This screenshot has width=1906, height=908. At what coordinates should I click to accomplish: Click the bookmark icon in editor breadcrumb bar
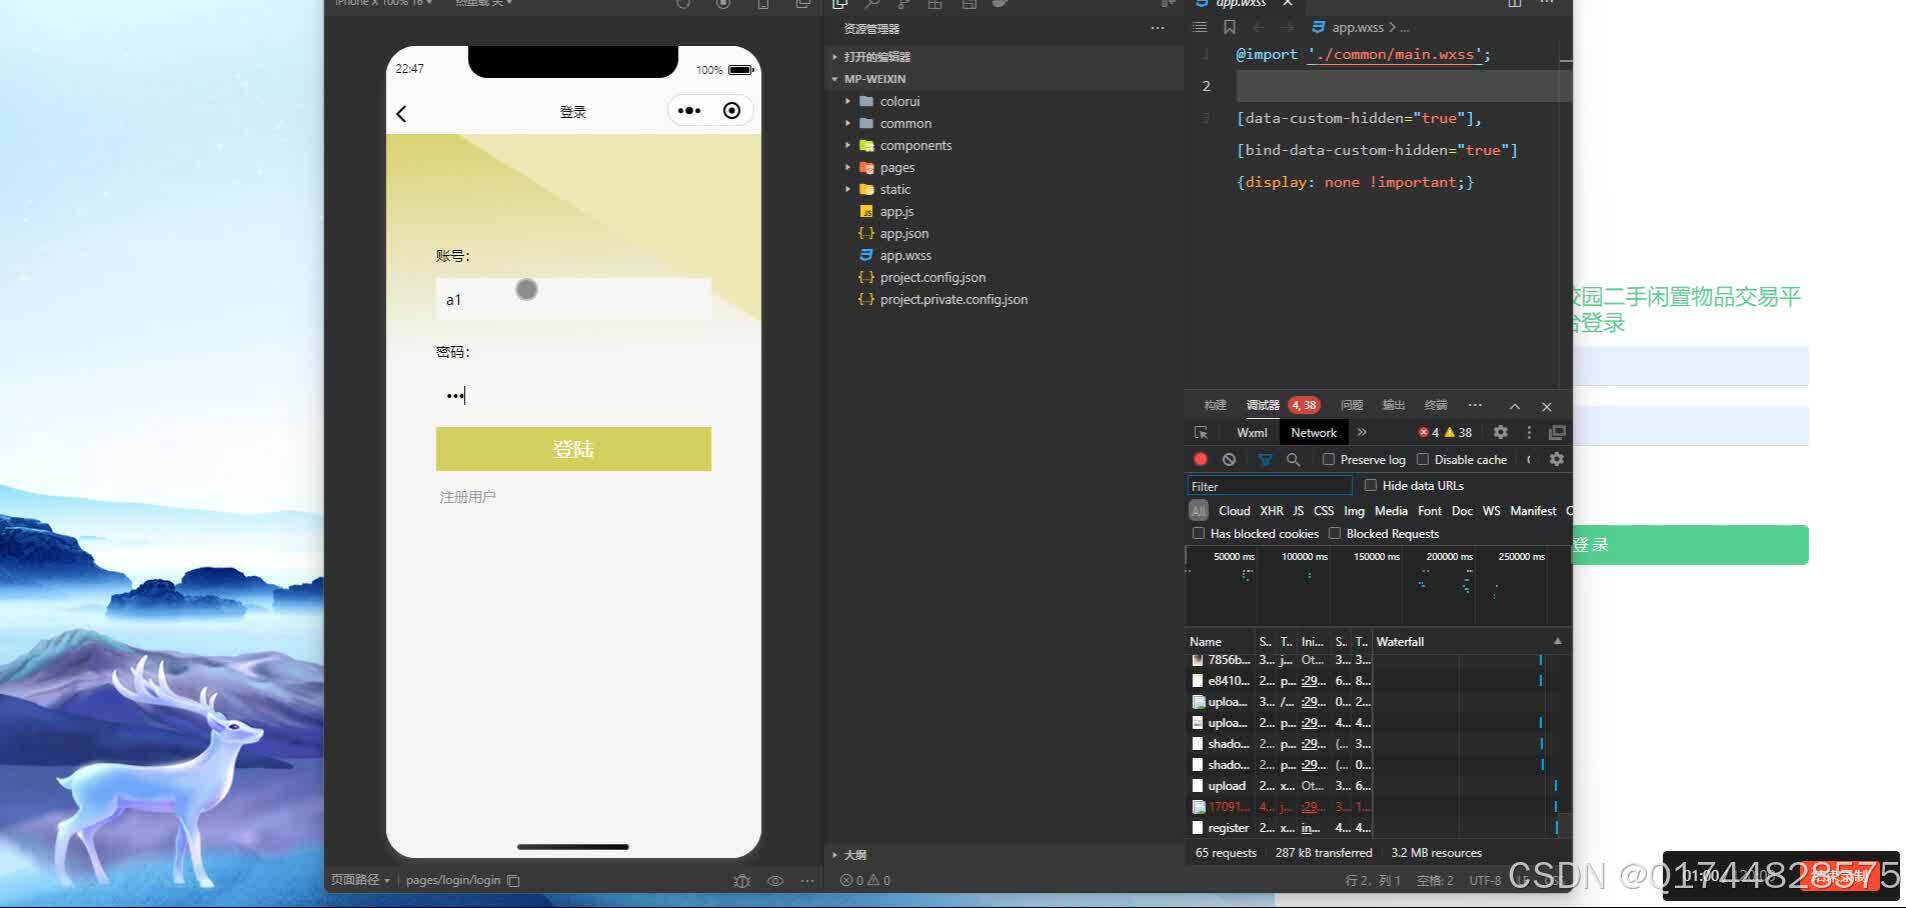coord(1230,27)
